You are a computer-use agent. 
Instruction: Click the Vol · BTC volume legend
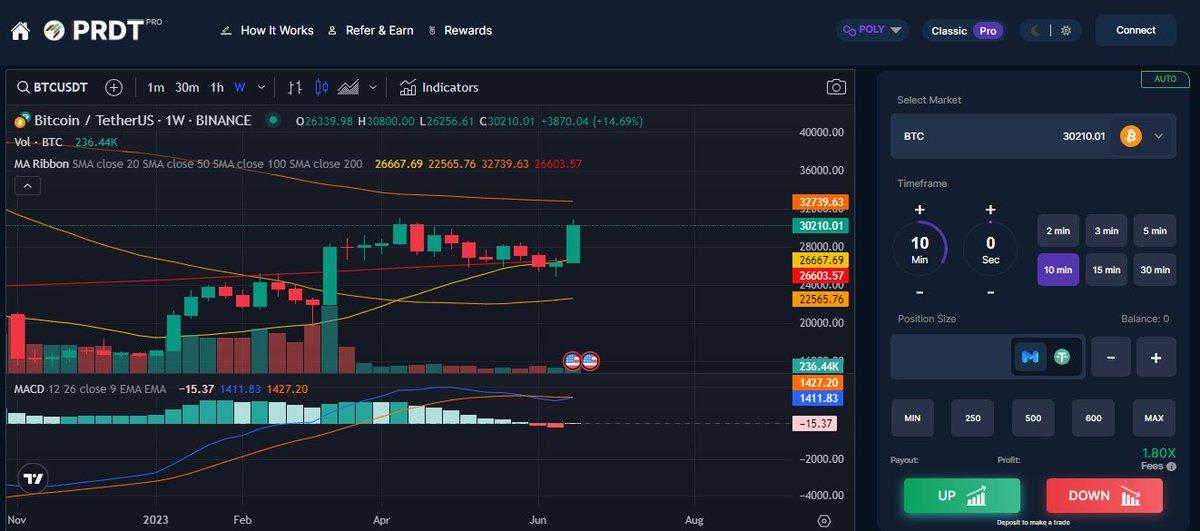coord(41,142)
